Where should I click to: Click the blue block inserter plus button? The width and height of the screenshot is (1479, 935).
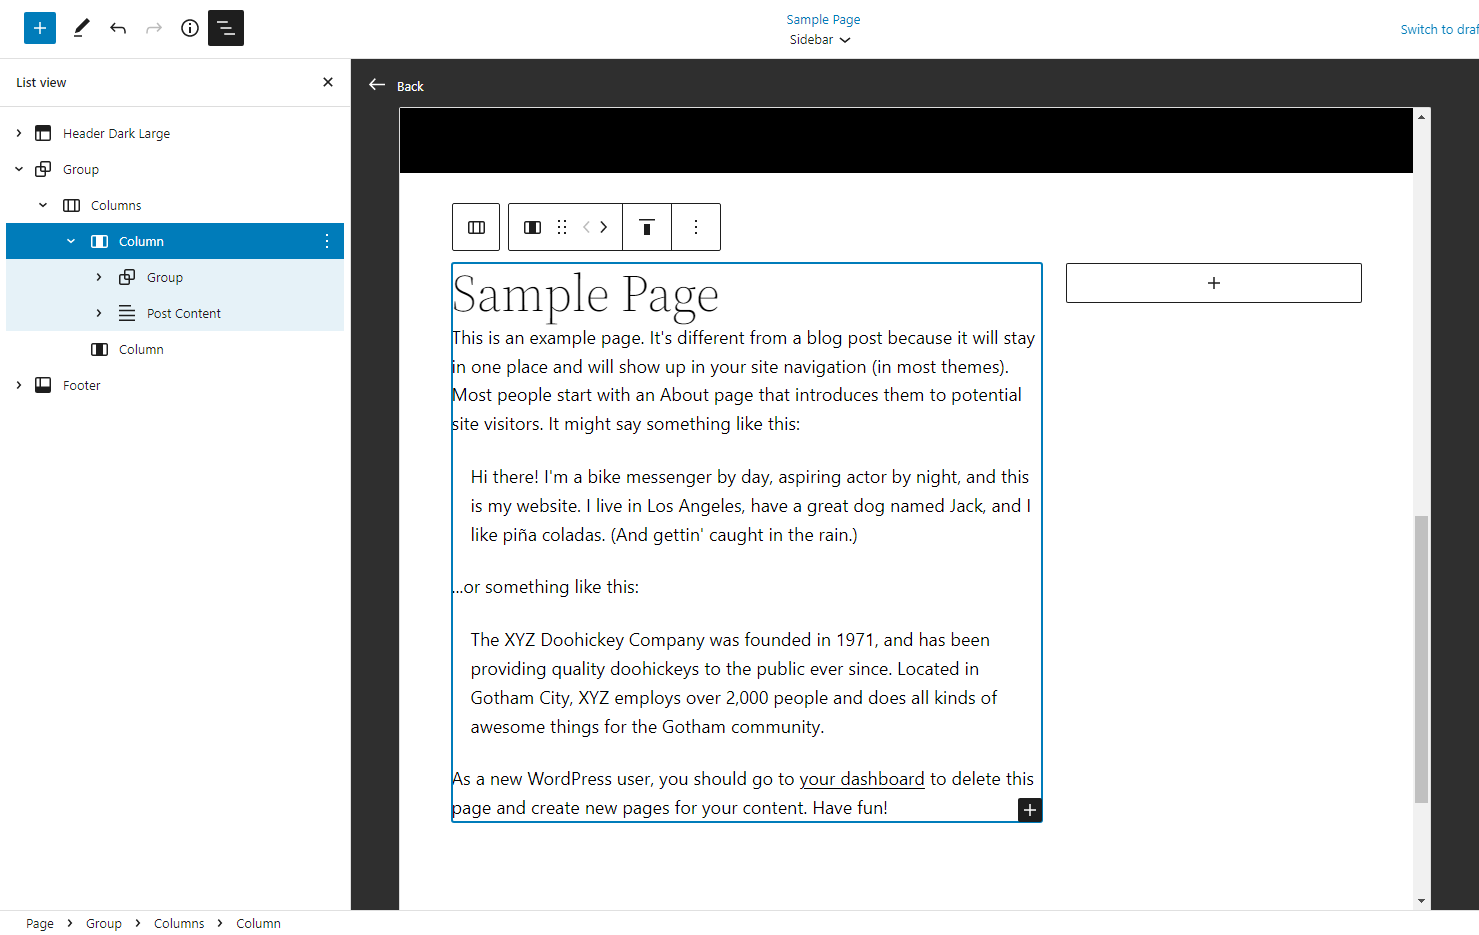40,28
